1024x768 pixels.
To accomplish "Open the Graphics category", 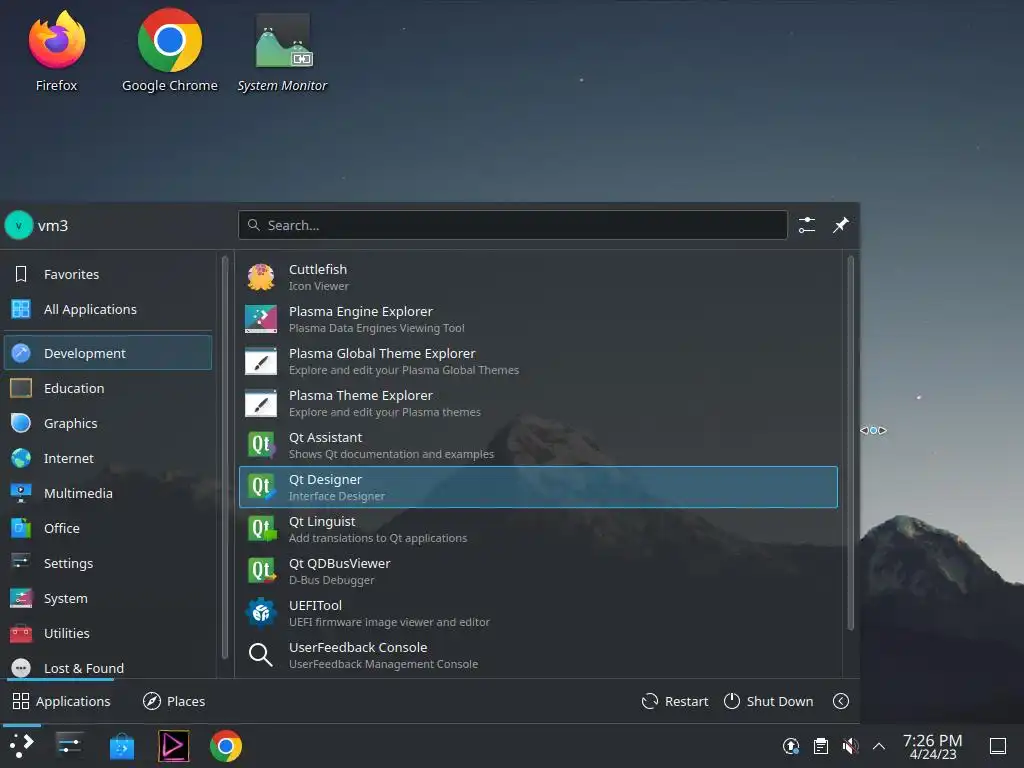I will pyautogui.click(x=108, y=423).
